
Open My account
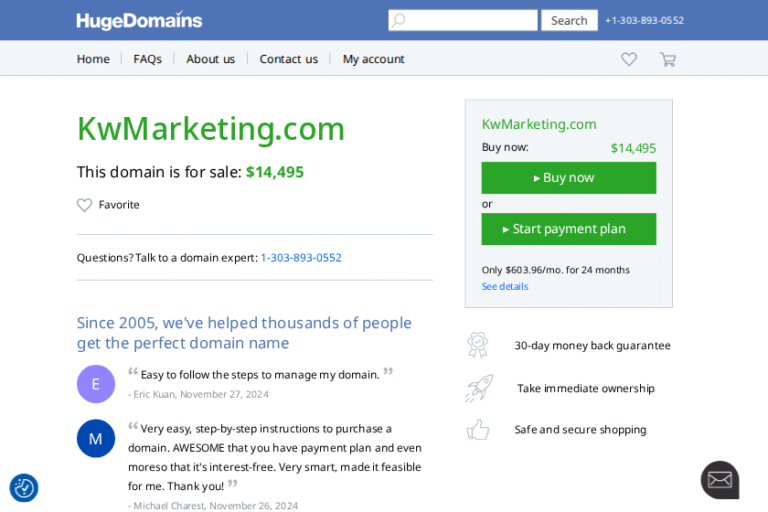click(373, 59)
